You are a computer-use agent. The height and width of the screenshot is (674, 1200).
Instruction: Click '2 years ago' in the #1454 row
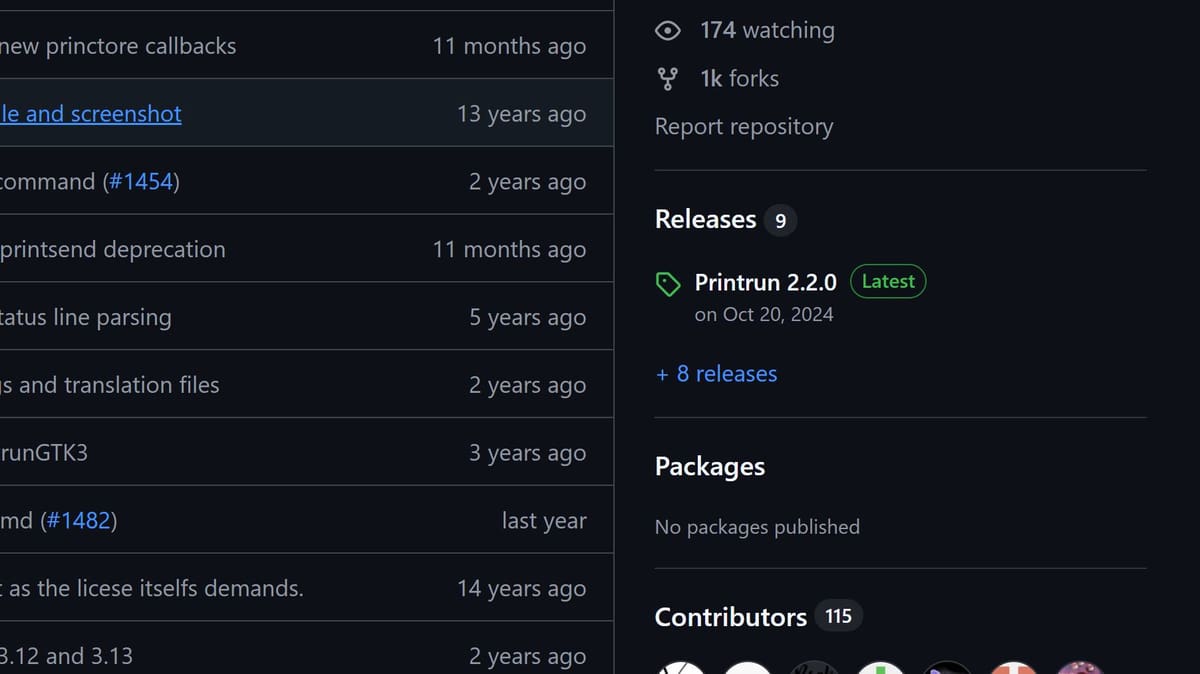[527, 182]
